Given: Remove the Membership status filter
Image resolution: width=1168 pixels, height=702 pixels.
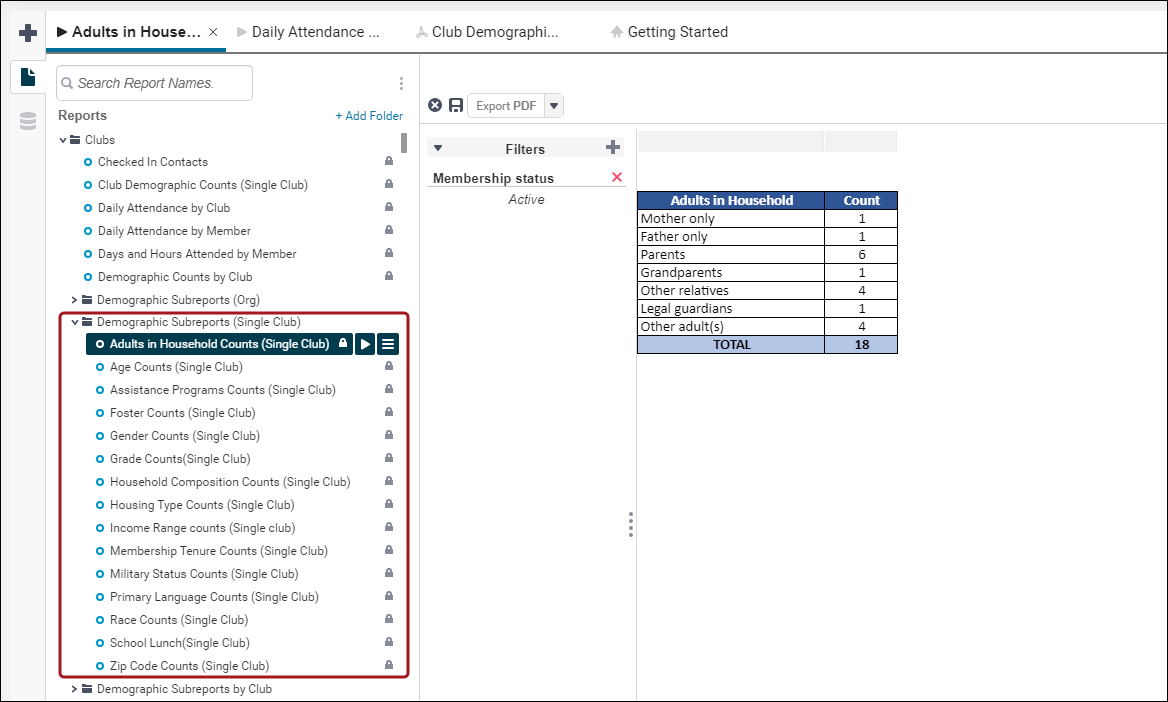Looking at the screenshot, I should pos(617,177).
